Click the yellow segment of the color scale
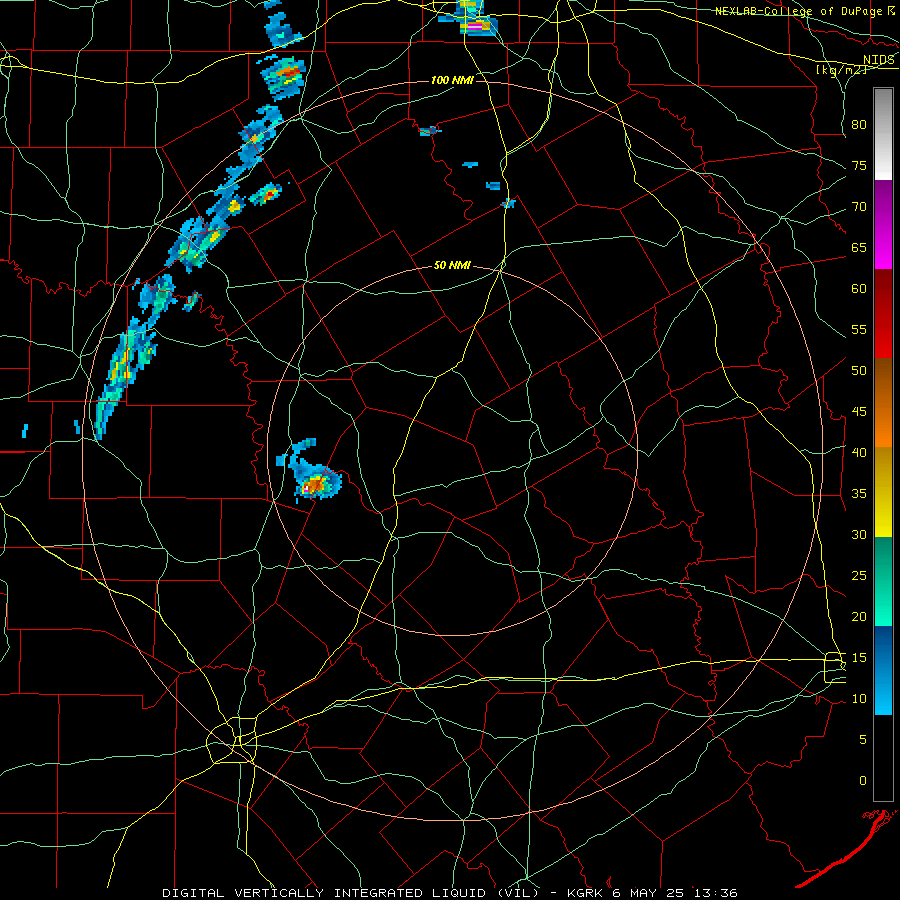 883,492
